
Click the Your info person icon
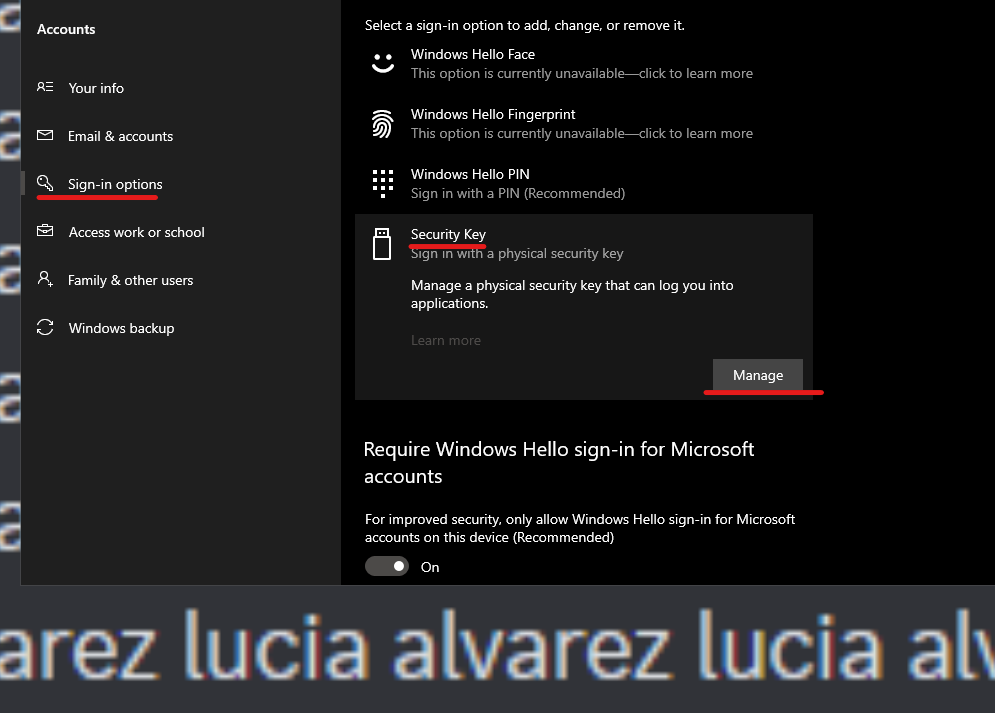pyautogui.click(x=45, y=87)
